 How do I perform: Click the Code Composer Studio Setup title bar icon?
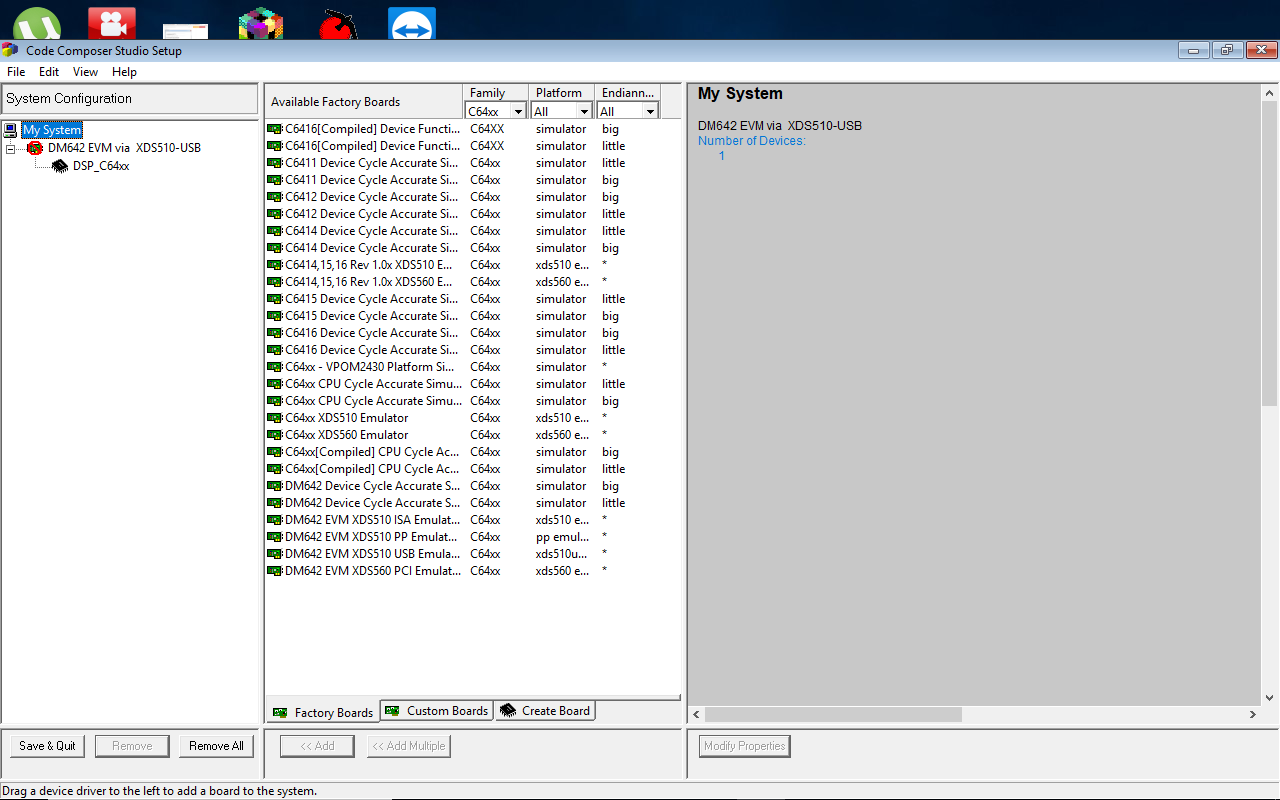(10, 50)
